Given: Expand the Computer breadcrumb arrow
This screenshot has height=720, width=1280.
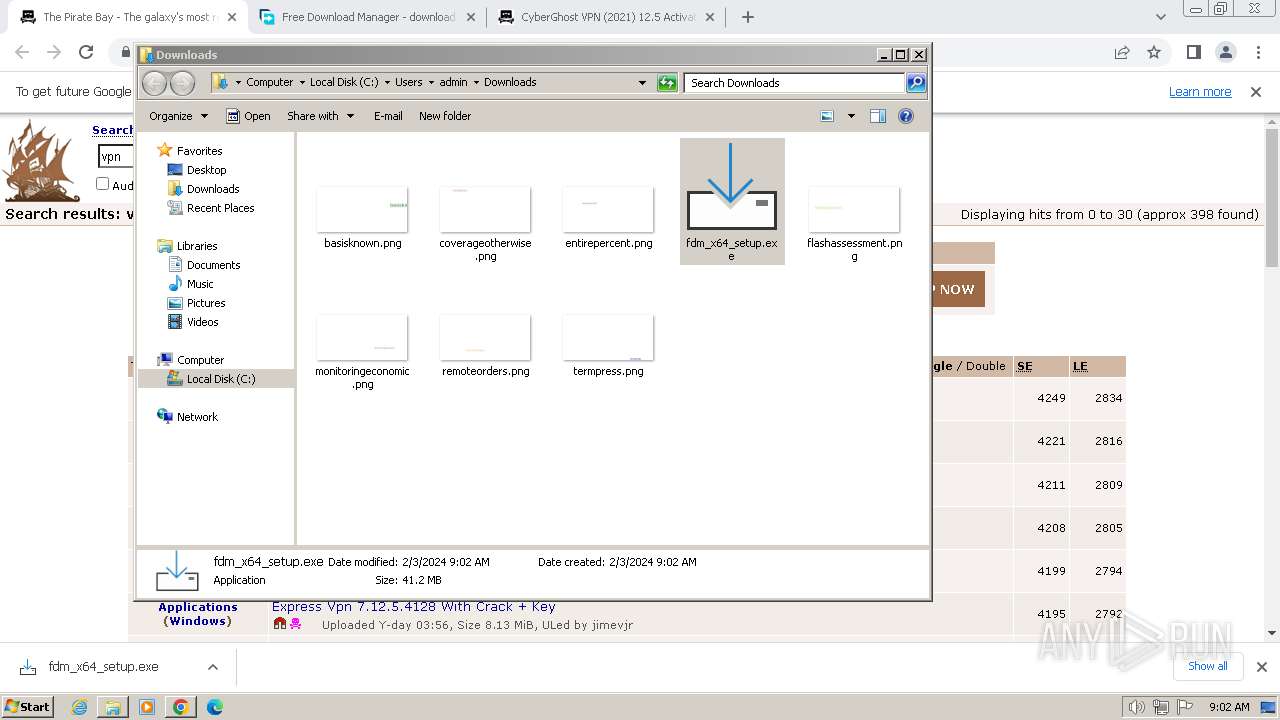Looking at the screenshot, I should point(301,83).
